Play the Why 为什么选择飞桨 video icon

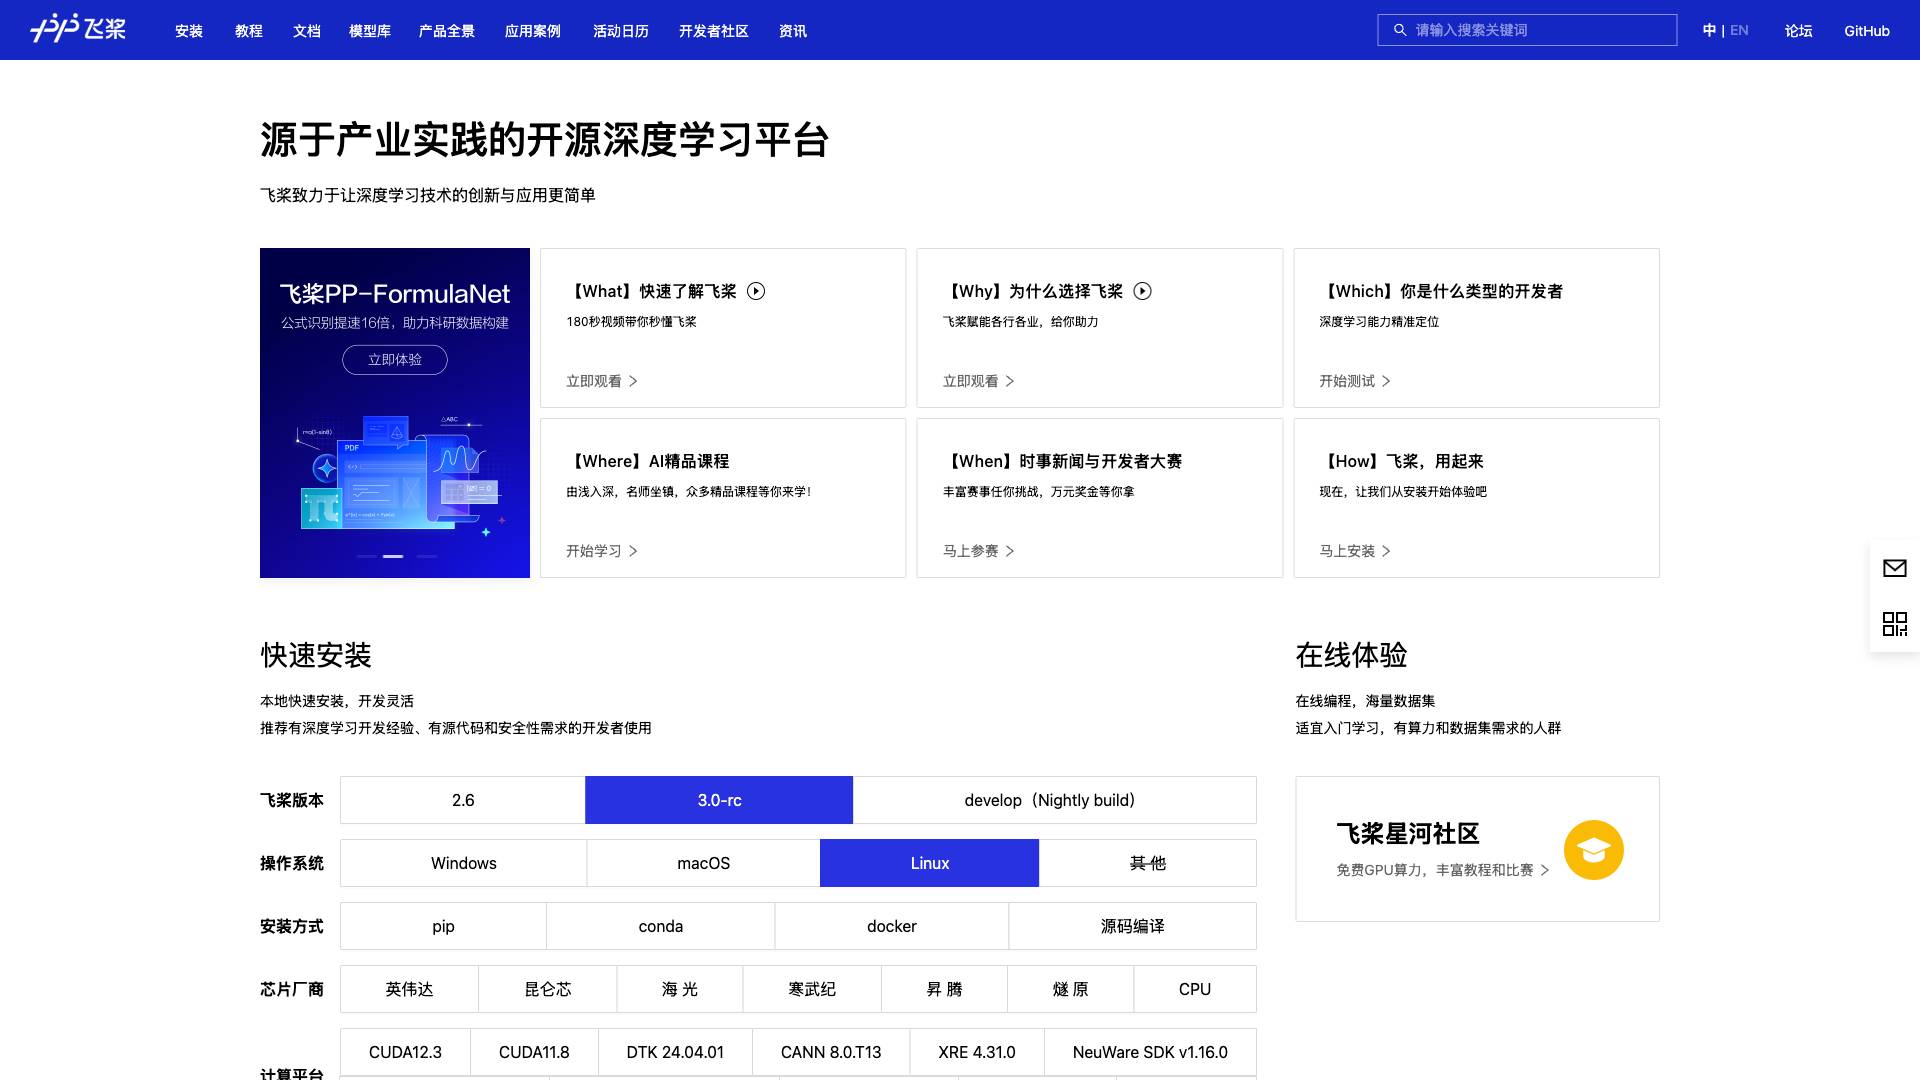pyautogui.click(x=1143, y=291)
